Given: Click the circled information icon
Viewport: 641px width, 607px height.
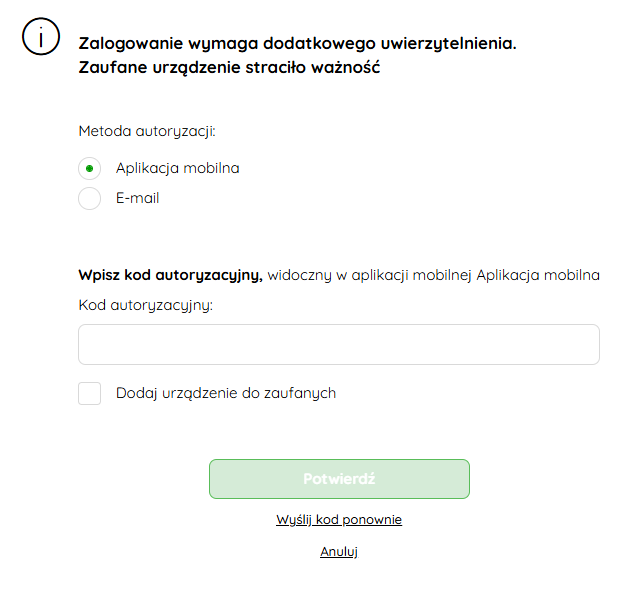Looking at the screenshot, I should click(41, 36).
